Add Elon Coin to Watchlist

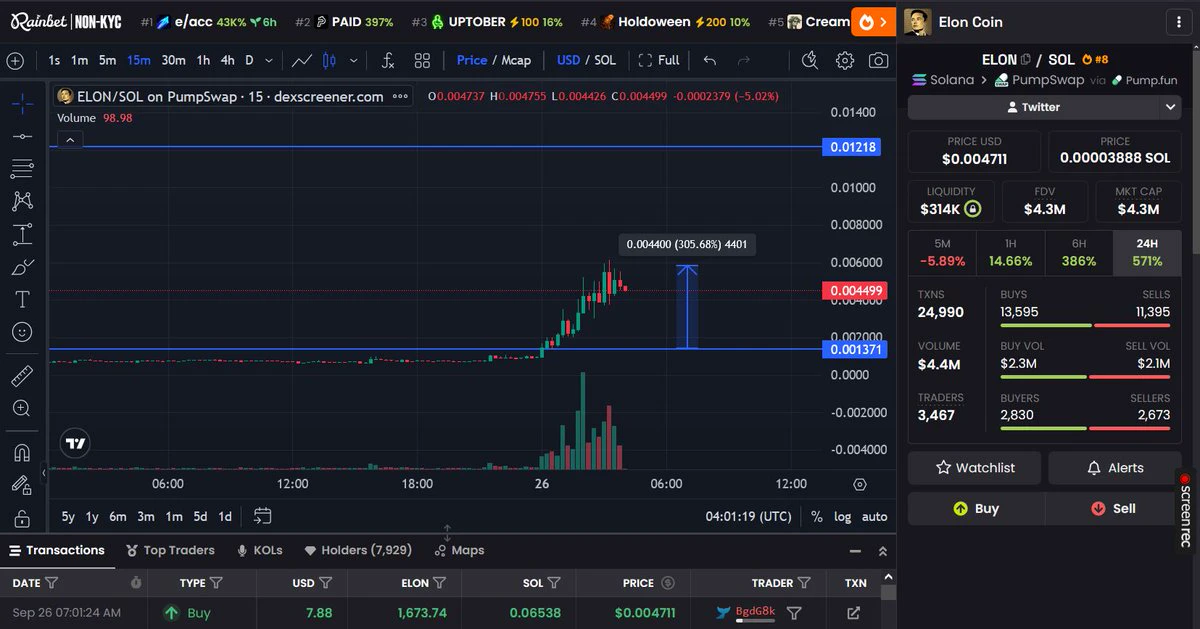[x=974, y=468]
